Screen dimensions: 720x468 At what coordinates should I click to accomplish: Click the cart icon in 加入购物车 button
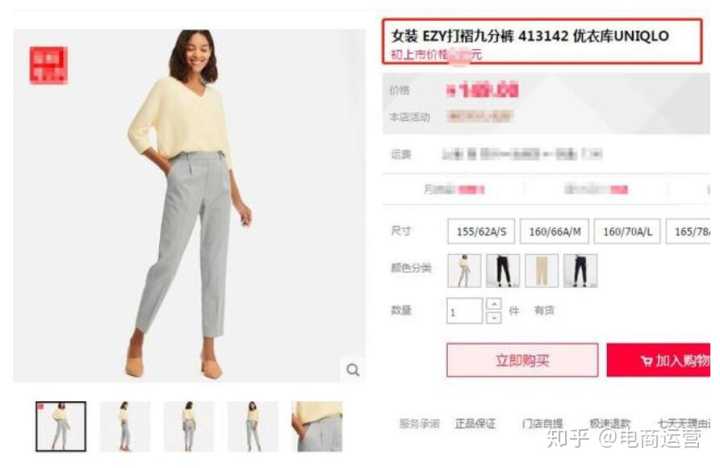[x=647, y=361]
